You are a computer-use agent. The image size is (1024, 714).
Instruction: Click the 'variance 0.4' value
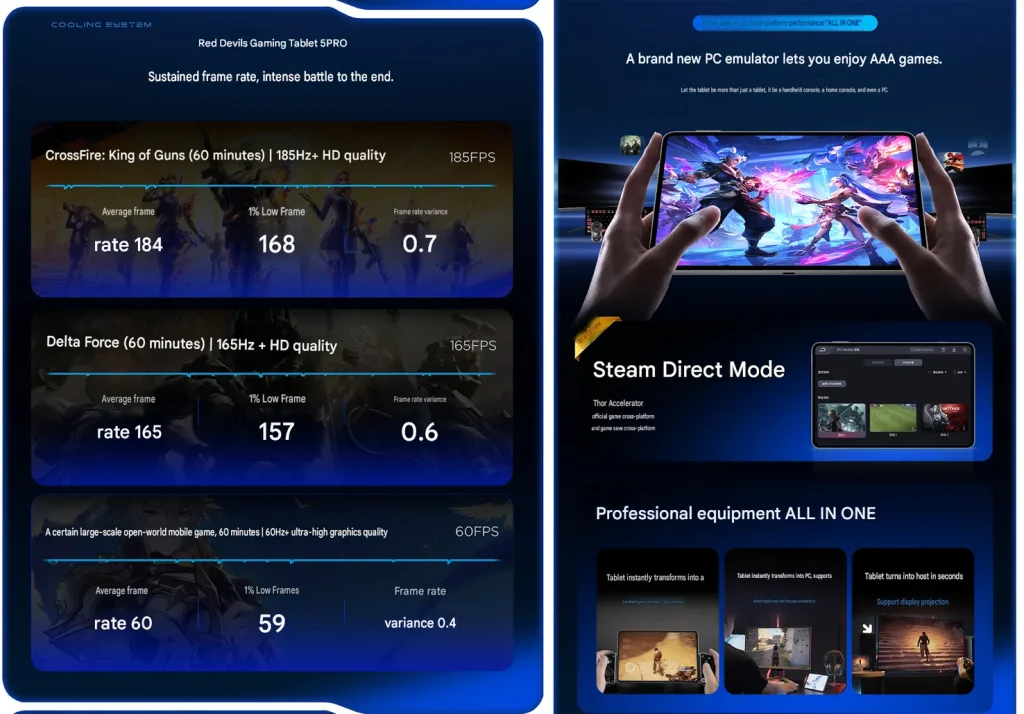pos(420,623)
